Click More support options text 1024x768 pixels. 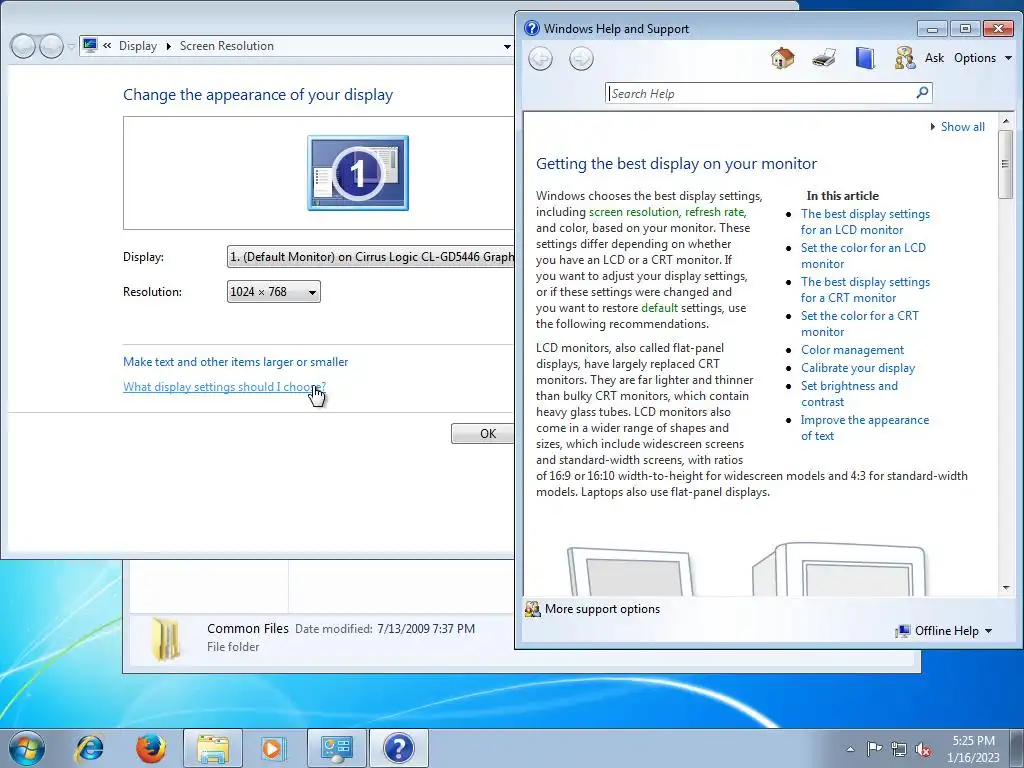(602, 609)
